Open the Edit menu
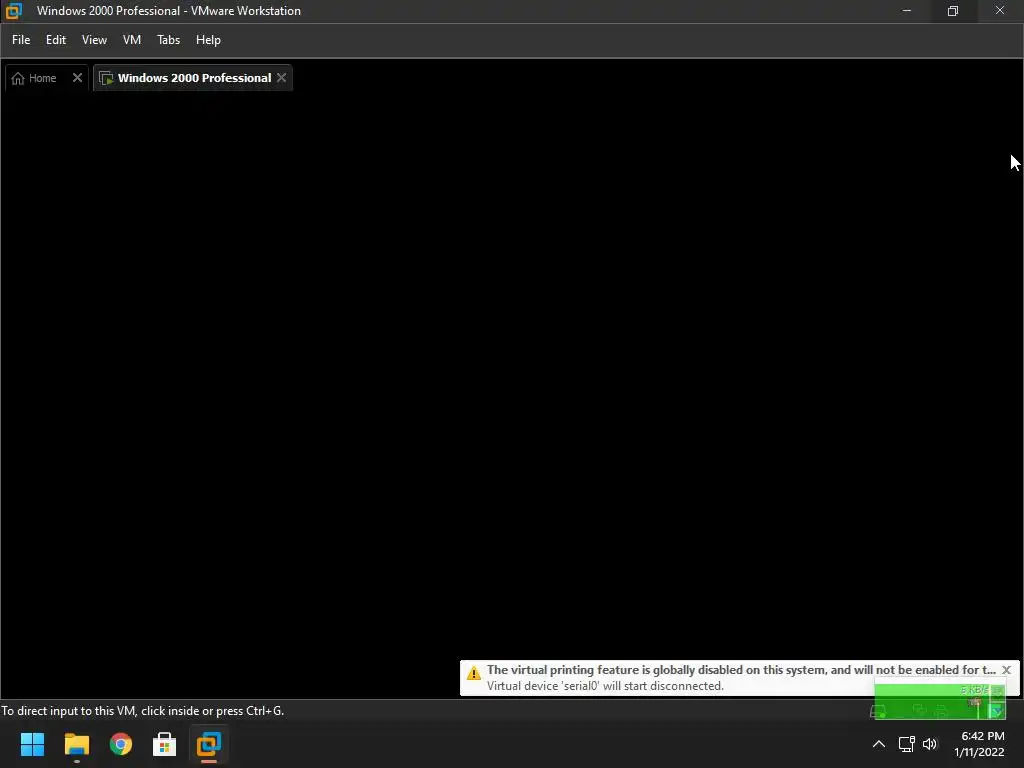 (56, 40)
